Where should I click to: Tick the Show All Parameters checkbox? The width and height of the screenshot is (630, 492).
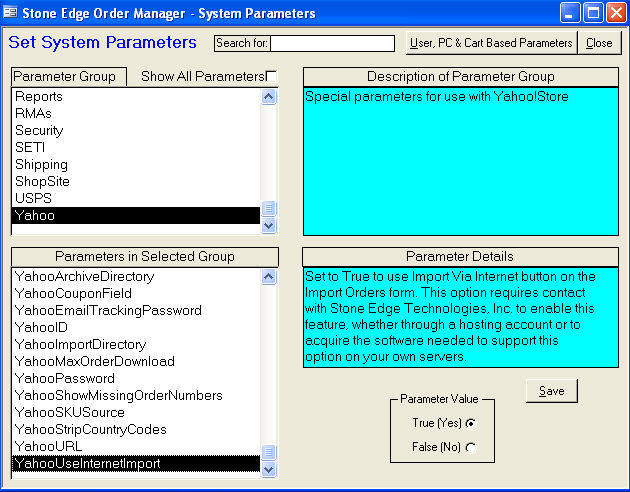pos(272,76)
